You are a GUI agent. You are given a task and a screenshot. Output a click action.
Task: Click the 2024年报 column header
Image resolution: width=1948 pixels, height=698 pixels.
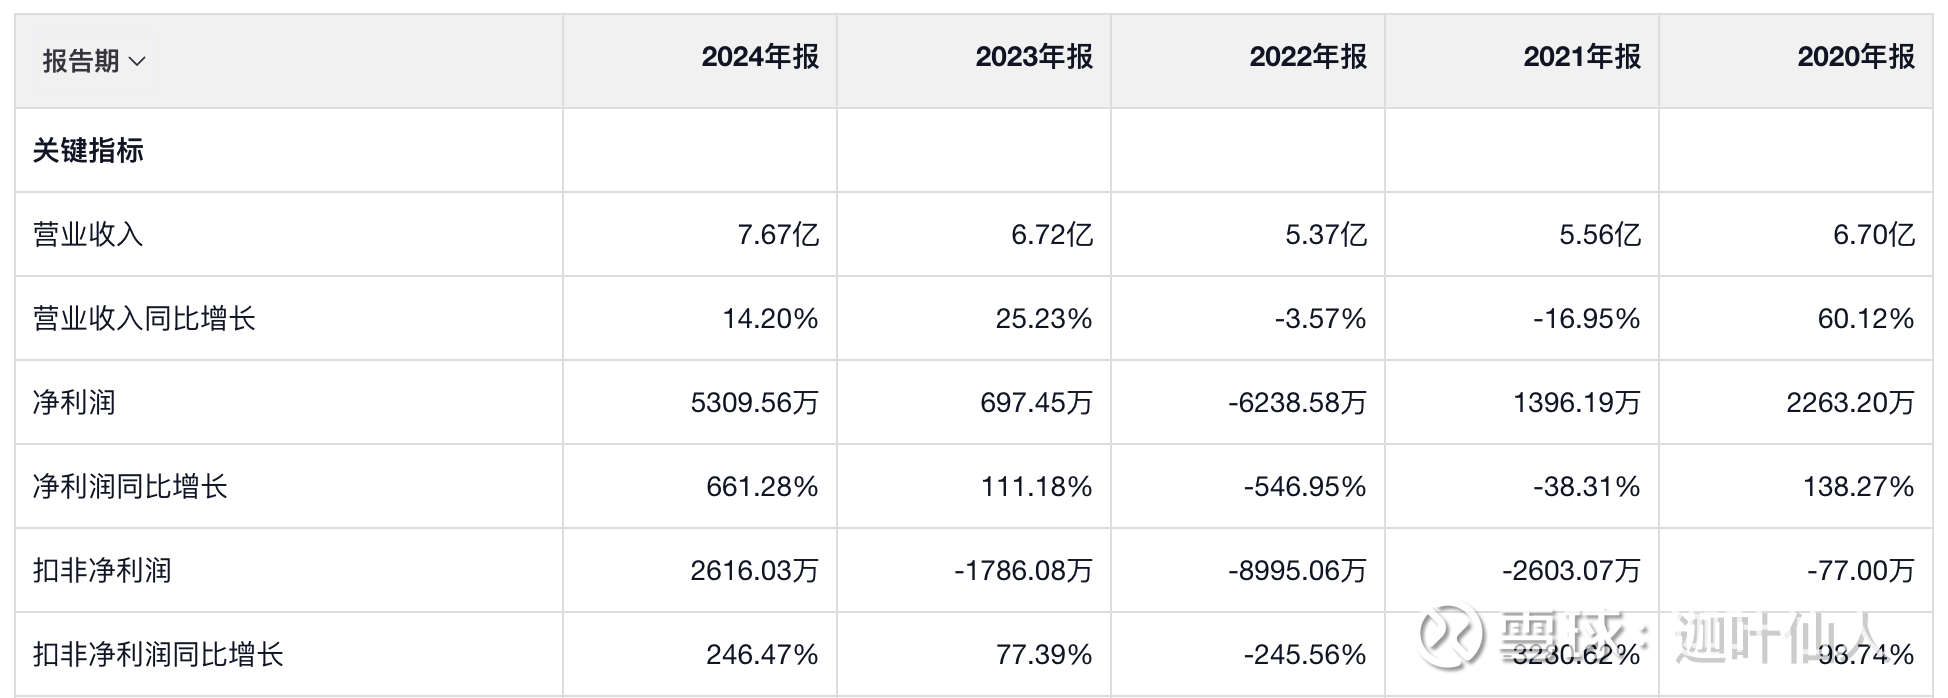point(760,57)
